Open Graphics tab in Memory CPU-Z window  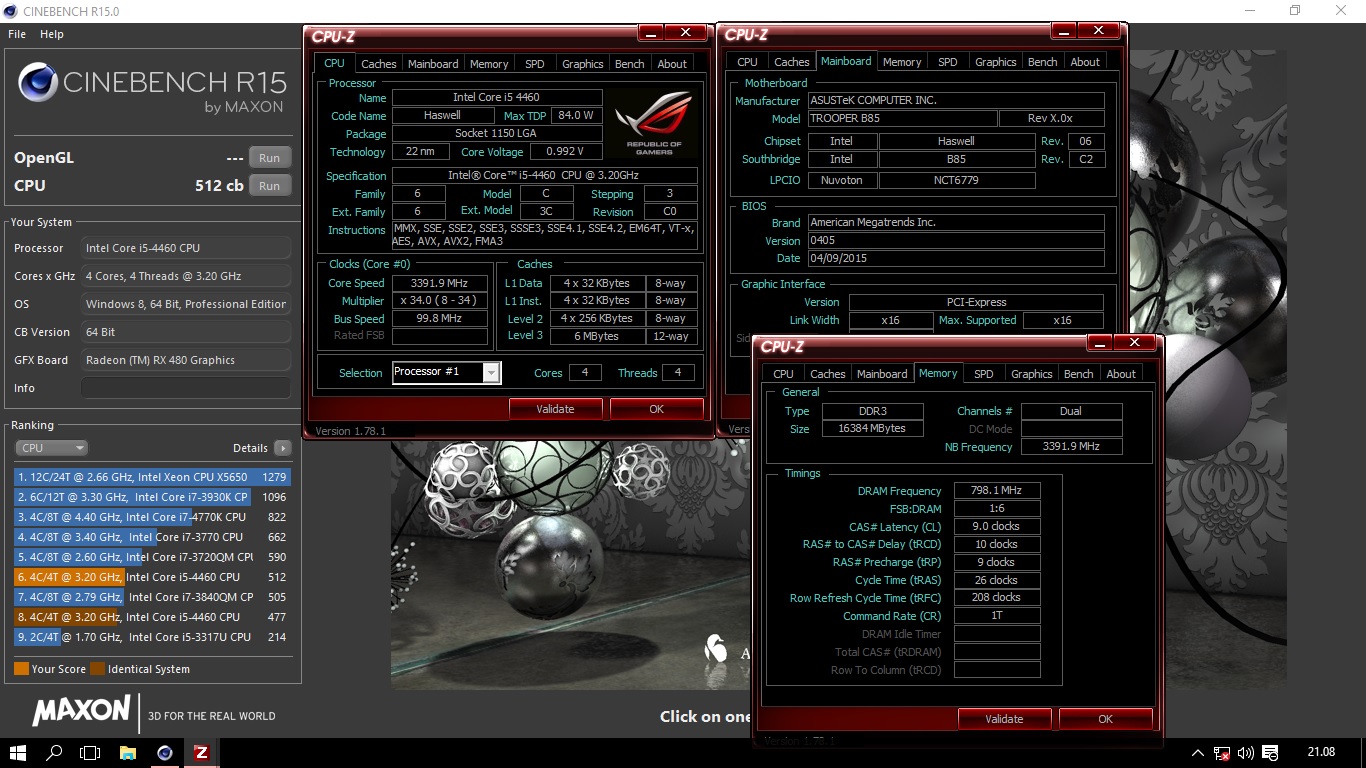pyautogui.click(x=1032, y=374)
